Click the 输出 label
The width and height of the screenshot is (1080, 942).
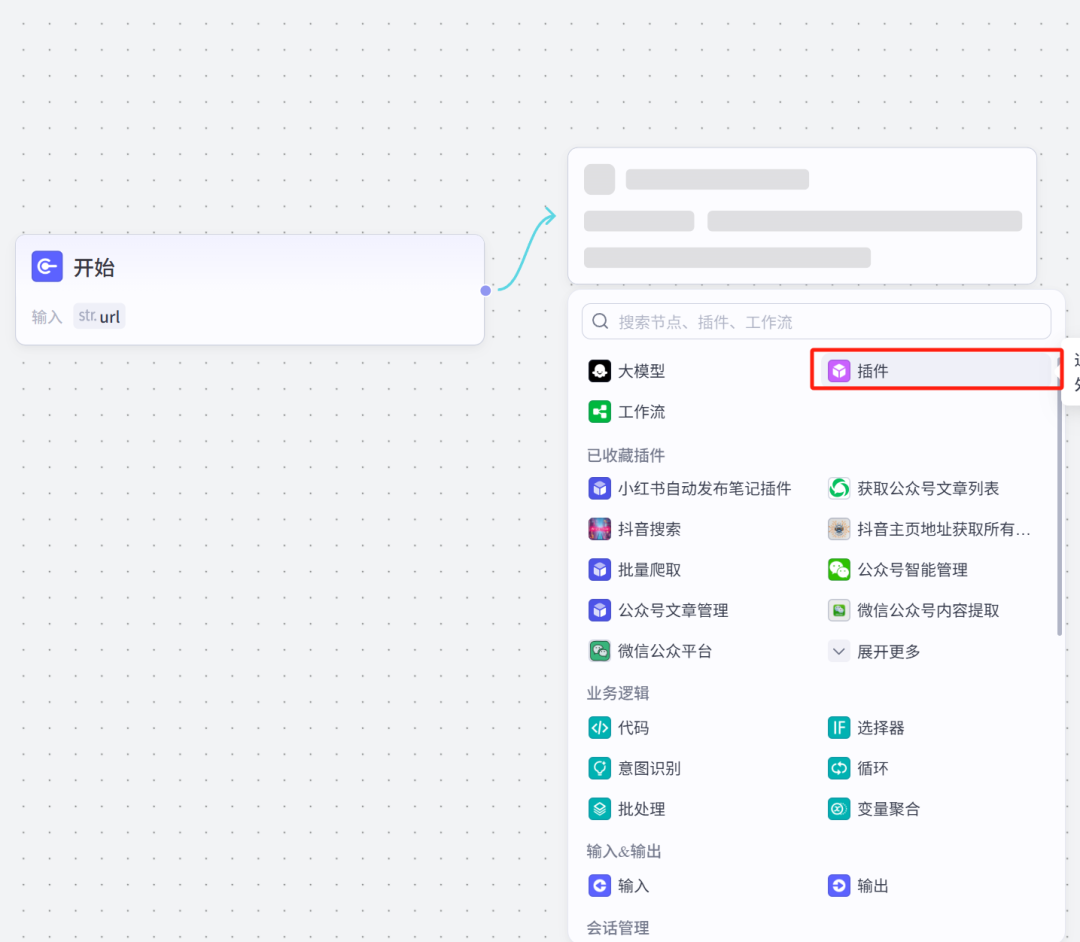[873, 886]
